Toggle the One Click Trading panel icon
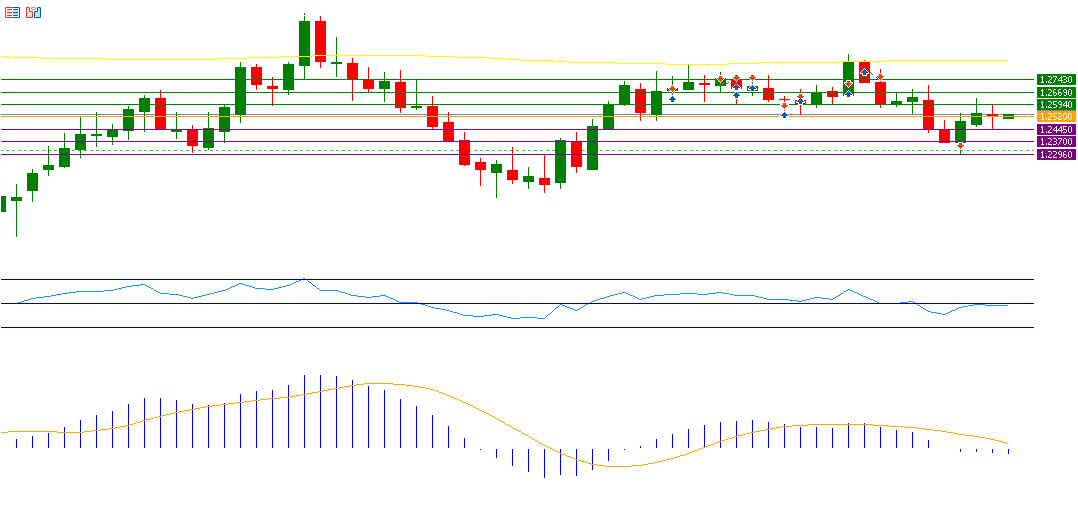The height and width of the screenshot is (505, 1078). click(x=34, y=12)
